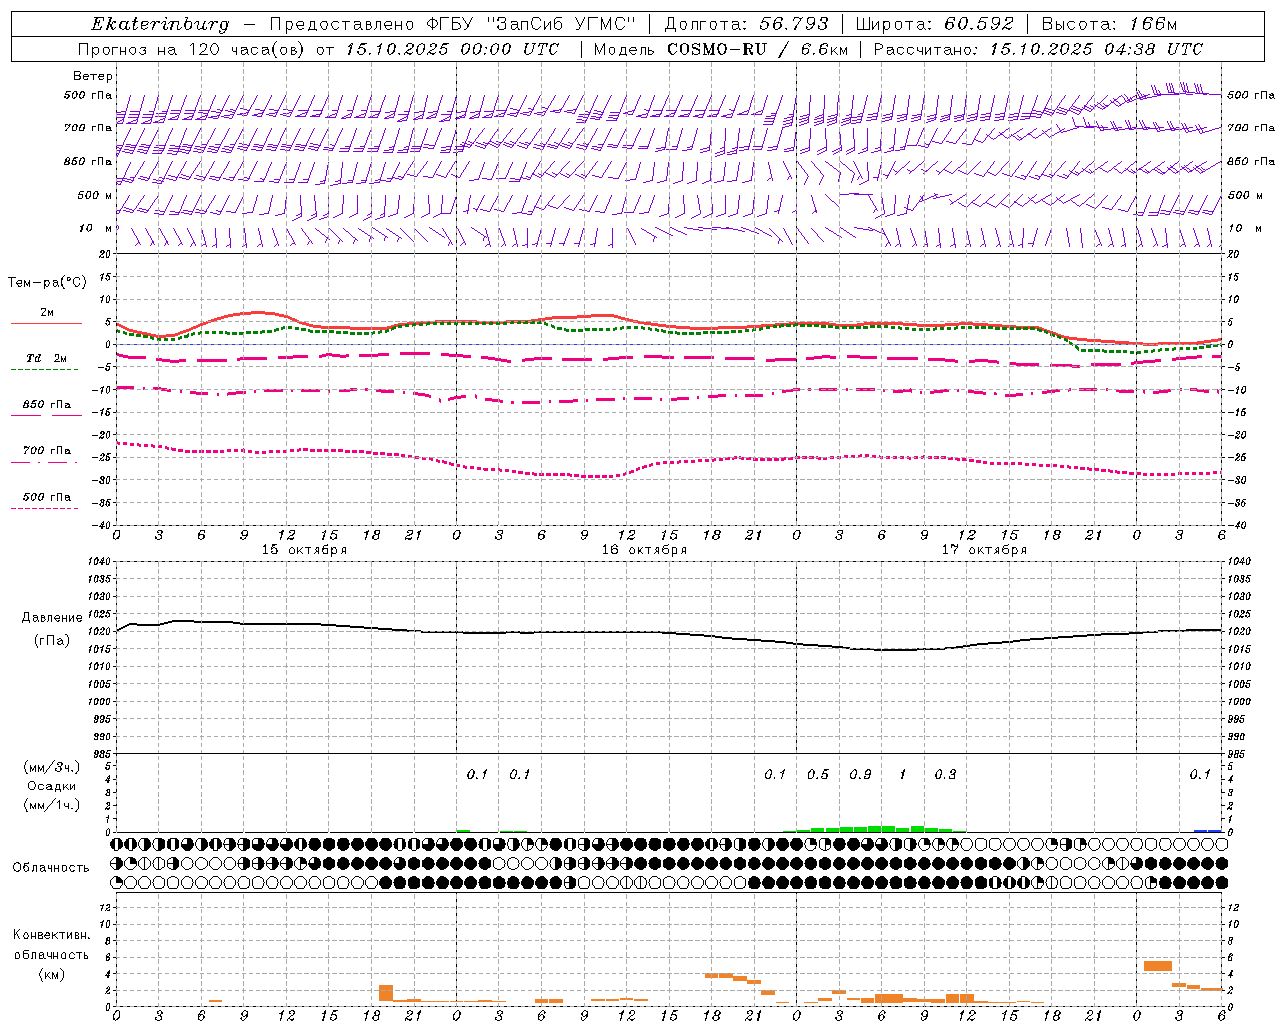The width and height of the screenshot is (1280, 1024).
Task: Click the Осадки precipitation label
Action: click(52, 786)
